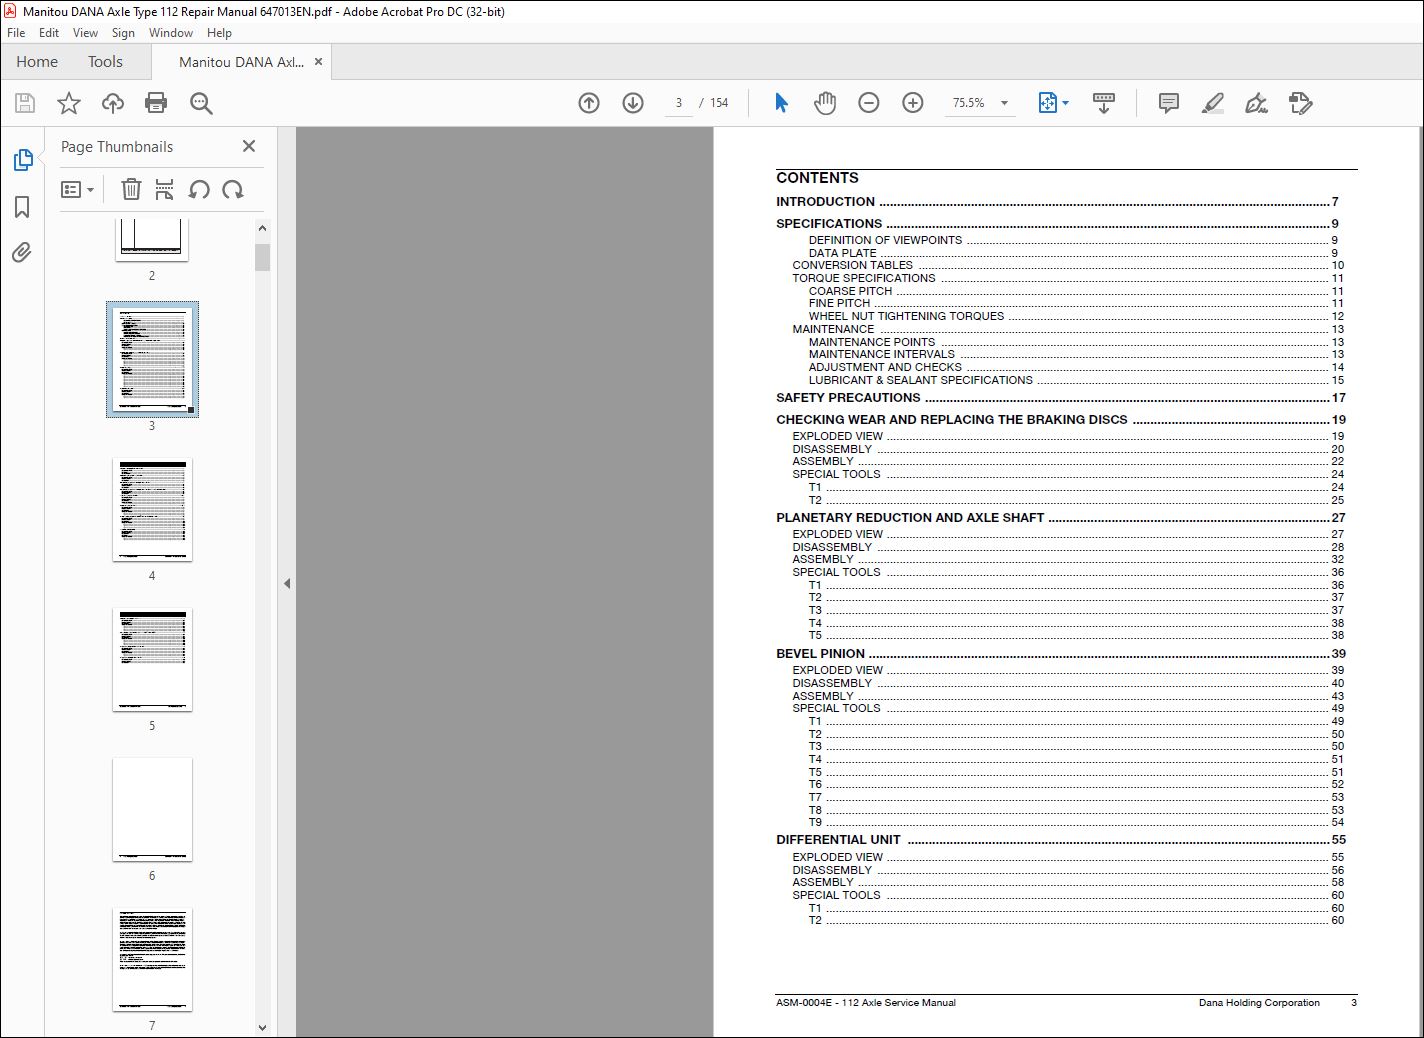Select page 4 thumbnail
1424x1038 pixels.
click(x=152, y=510)
